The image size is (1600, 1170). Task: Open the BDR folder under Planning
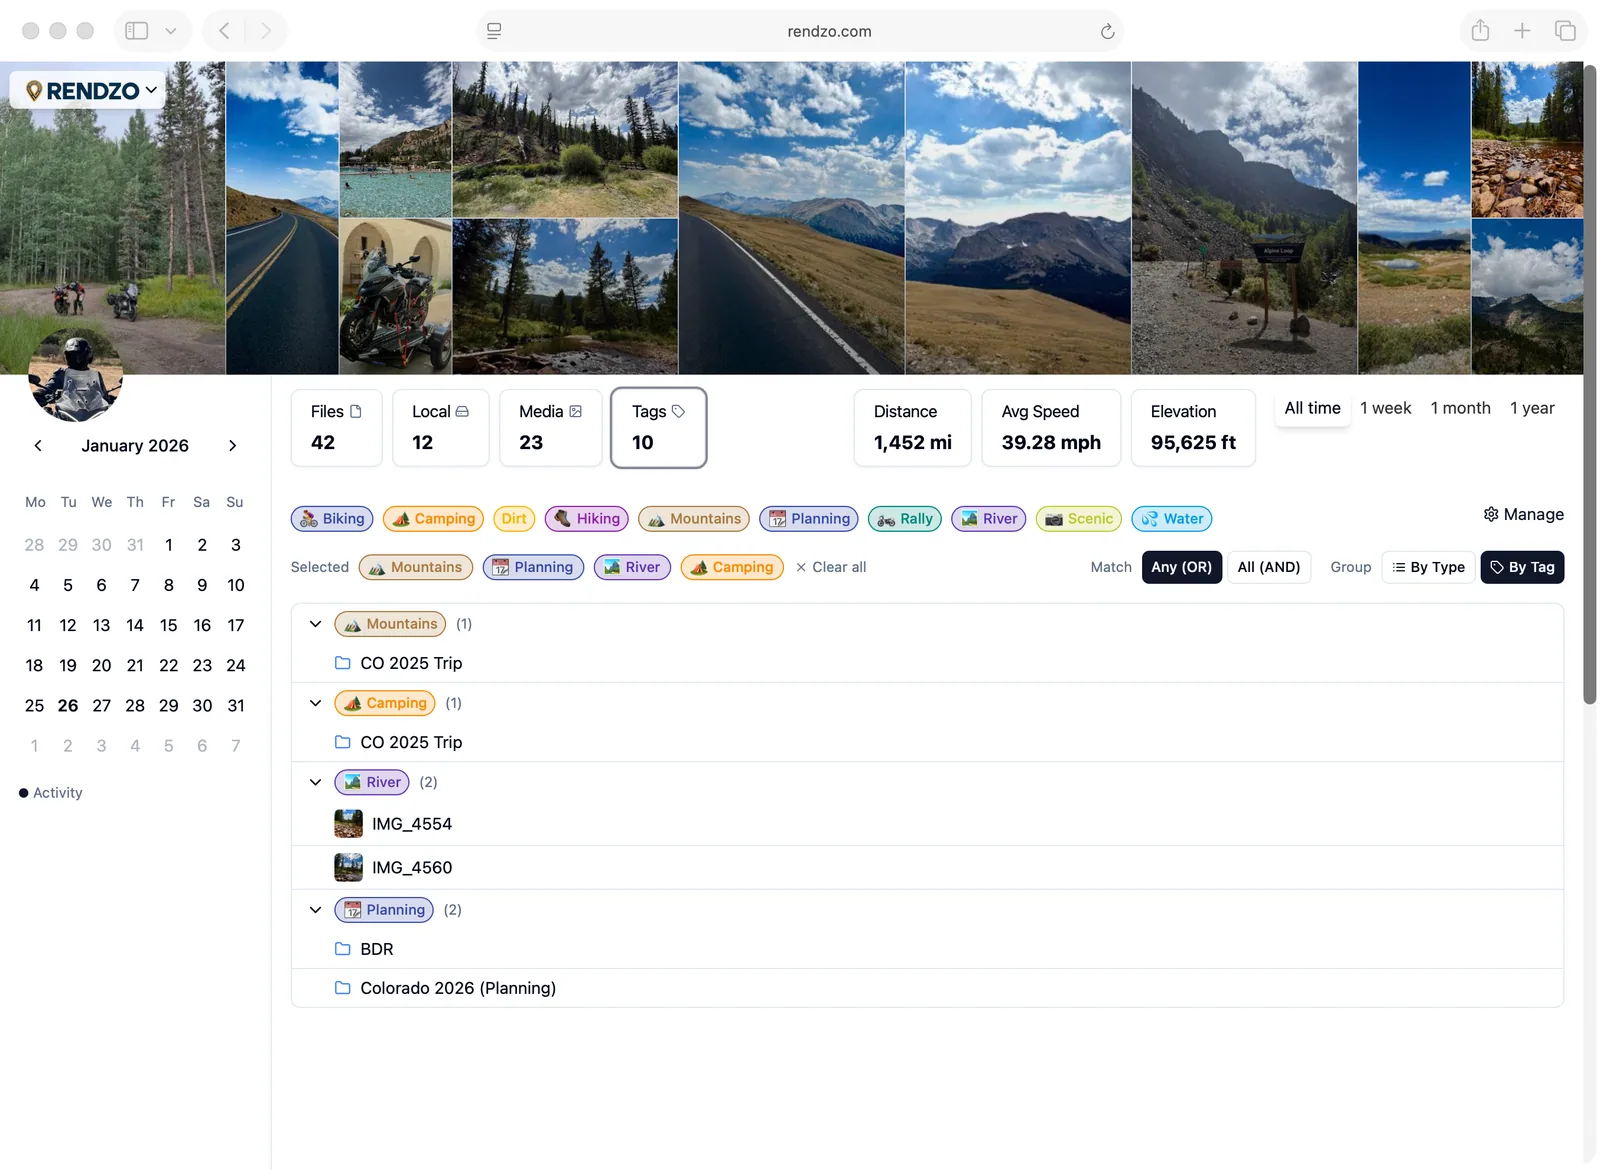377,948
